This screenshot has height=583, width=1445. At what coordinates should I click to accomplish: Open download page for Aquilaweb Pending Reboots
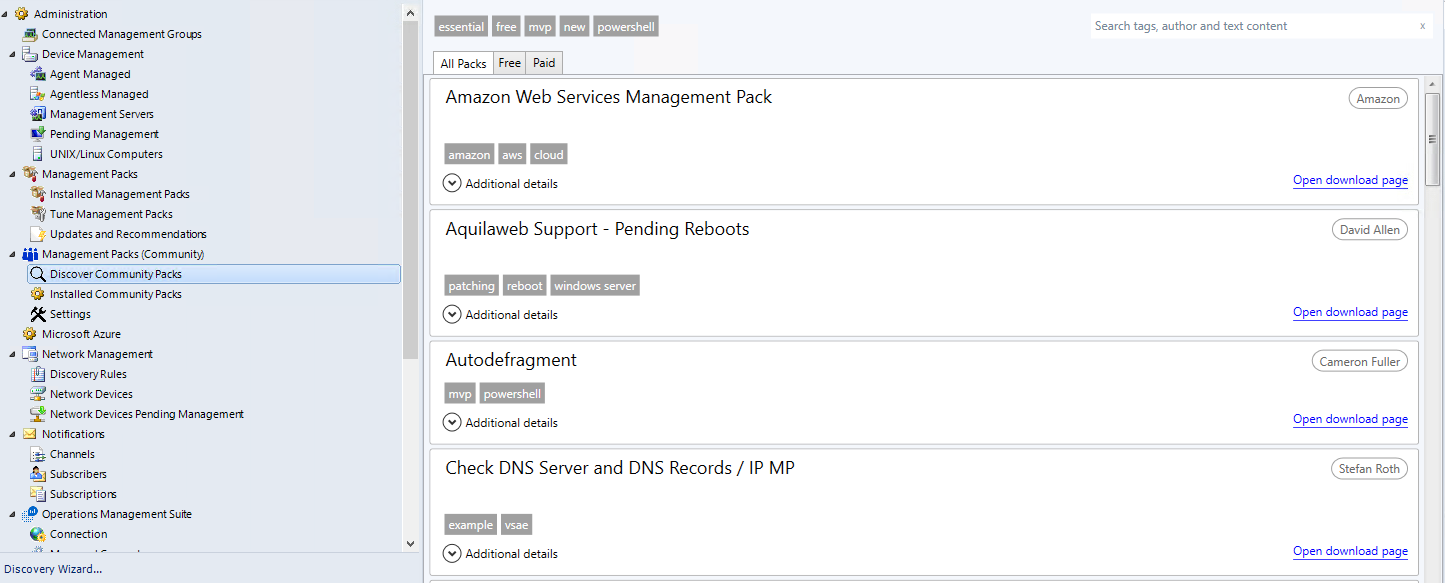point(1350,312)
